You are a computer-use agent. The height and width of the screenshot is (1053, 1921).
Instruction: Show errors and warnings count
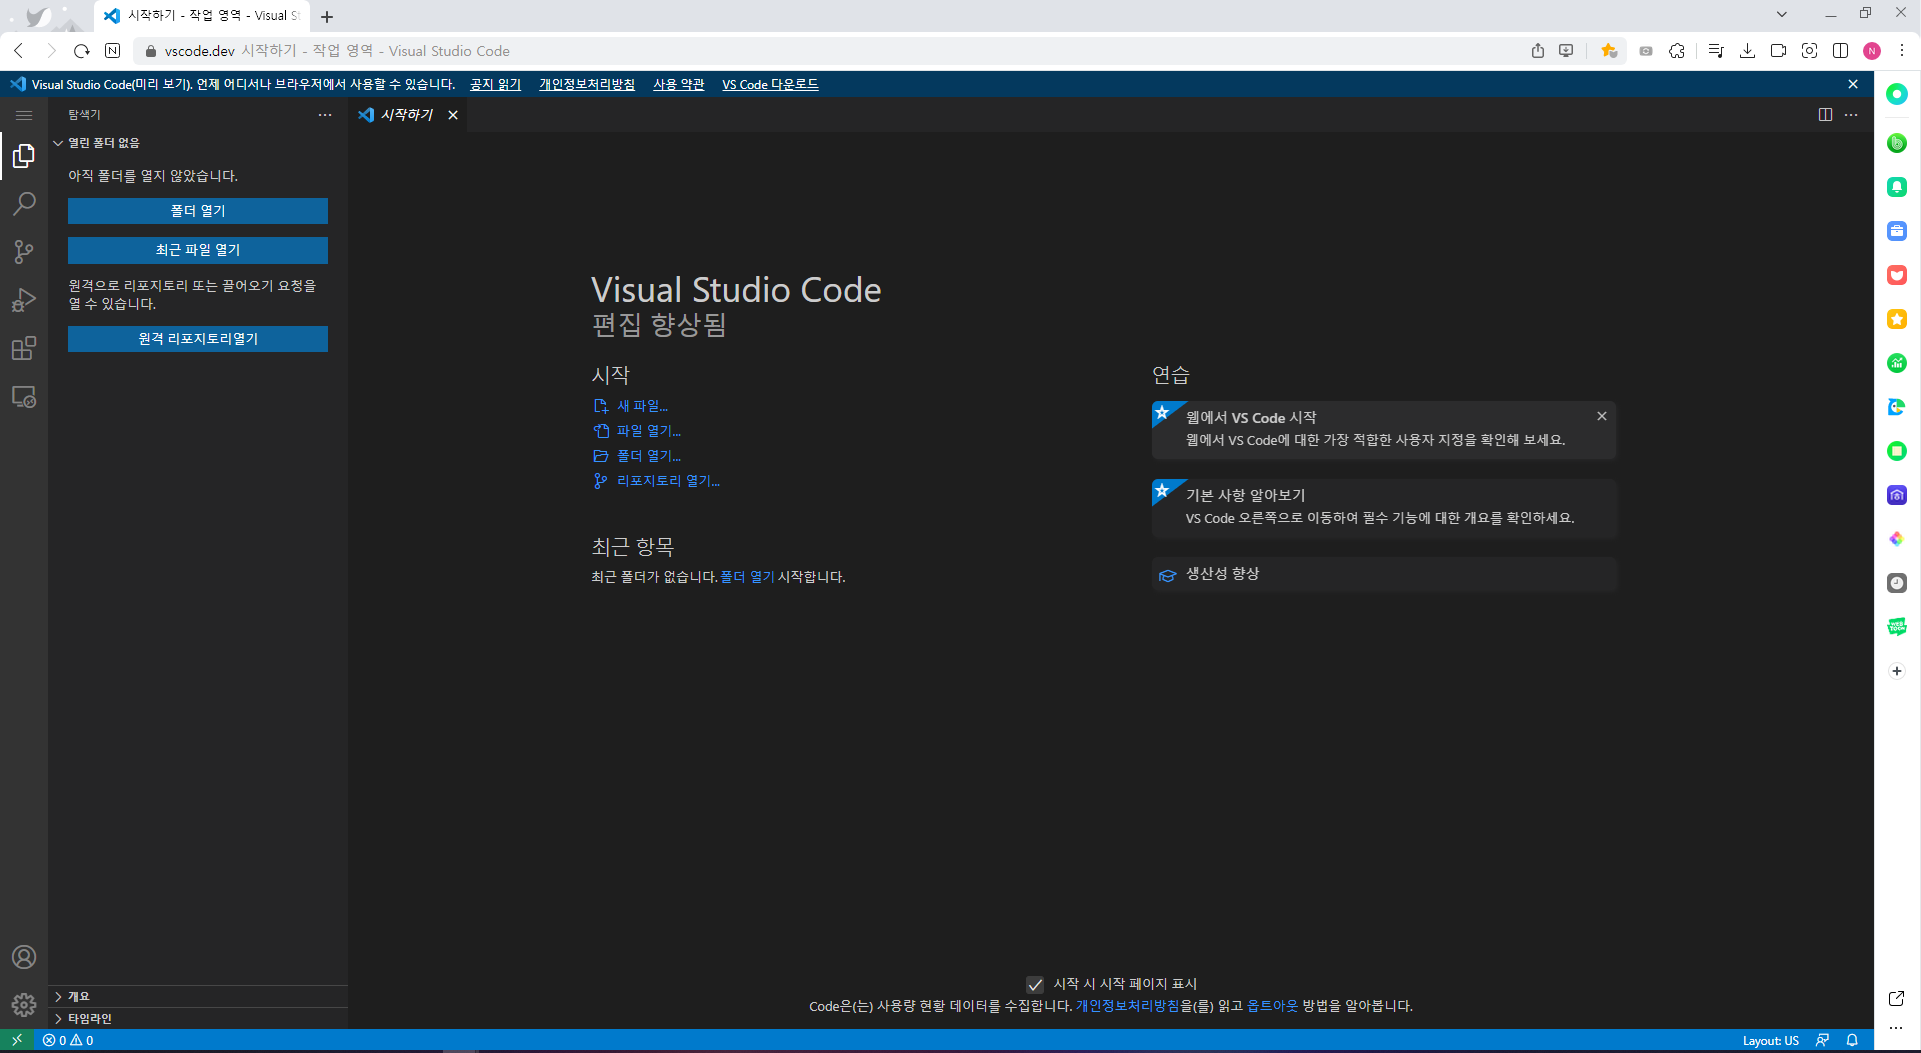(68, 1040)
